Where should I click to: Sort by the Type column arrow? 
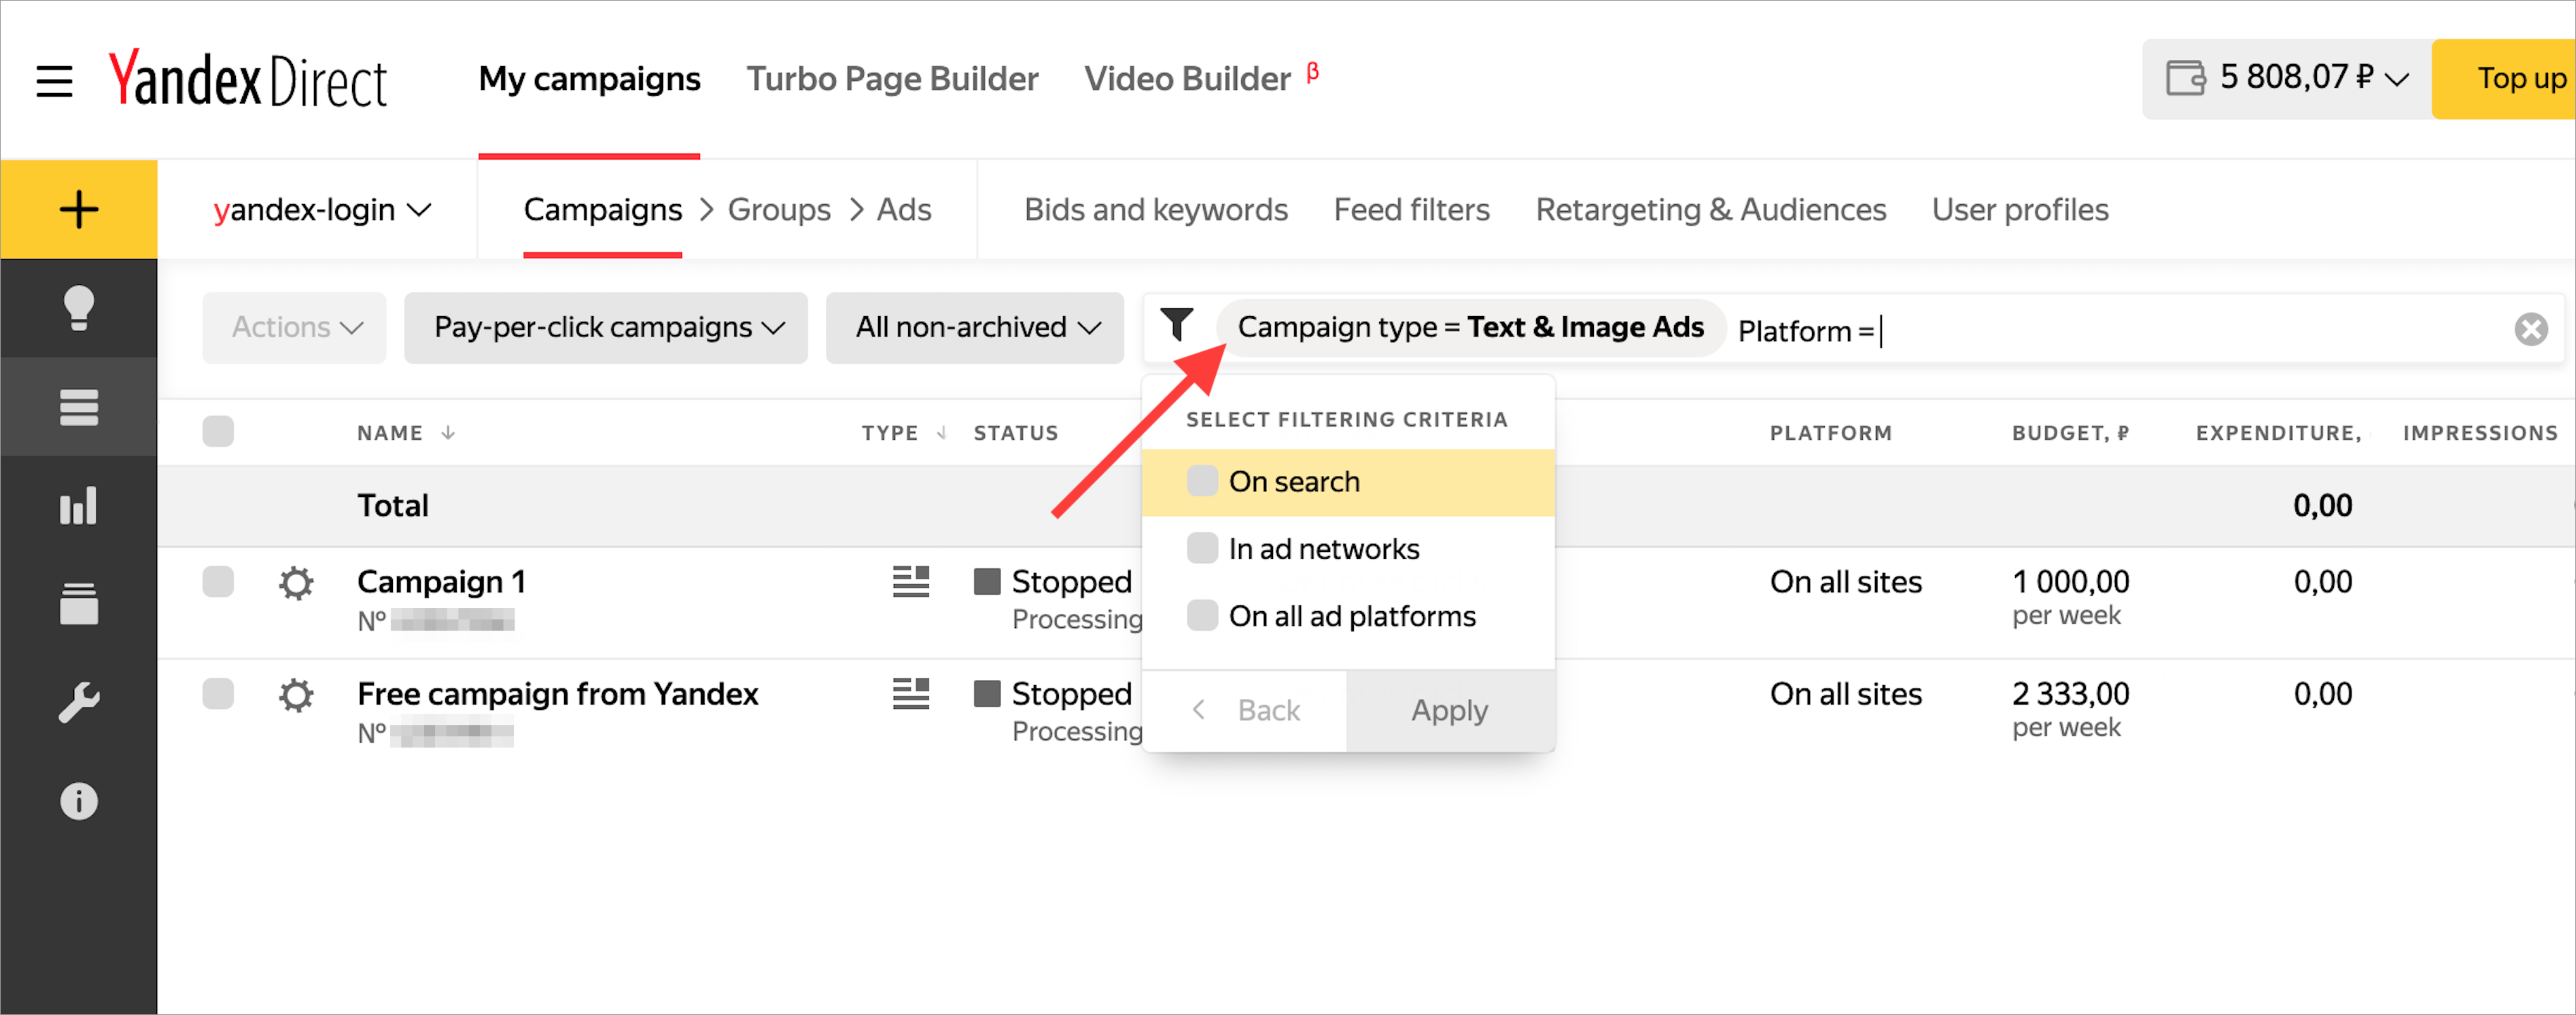[941, 433]
